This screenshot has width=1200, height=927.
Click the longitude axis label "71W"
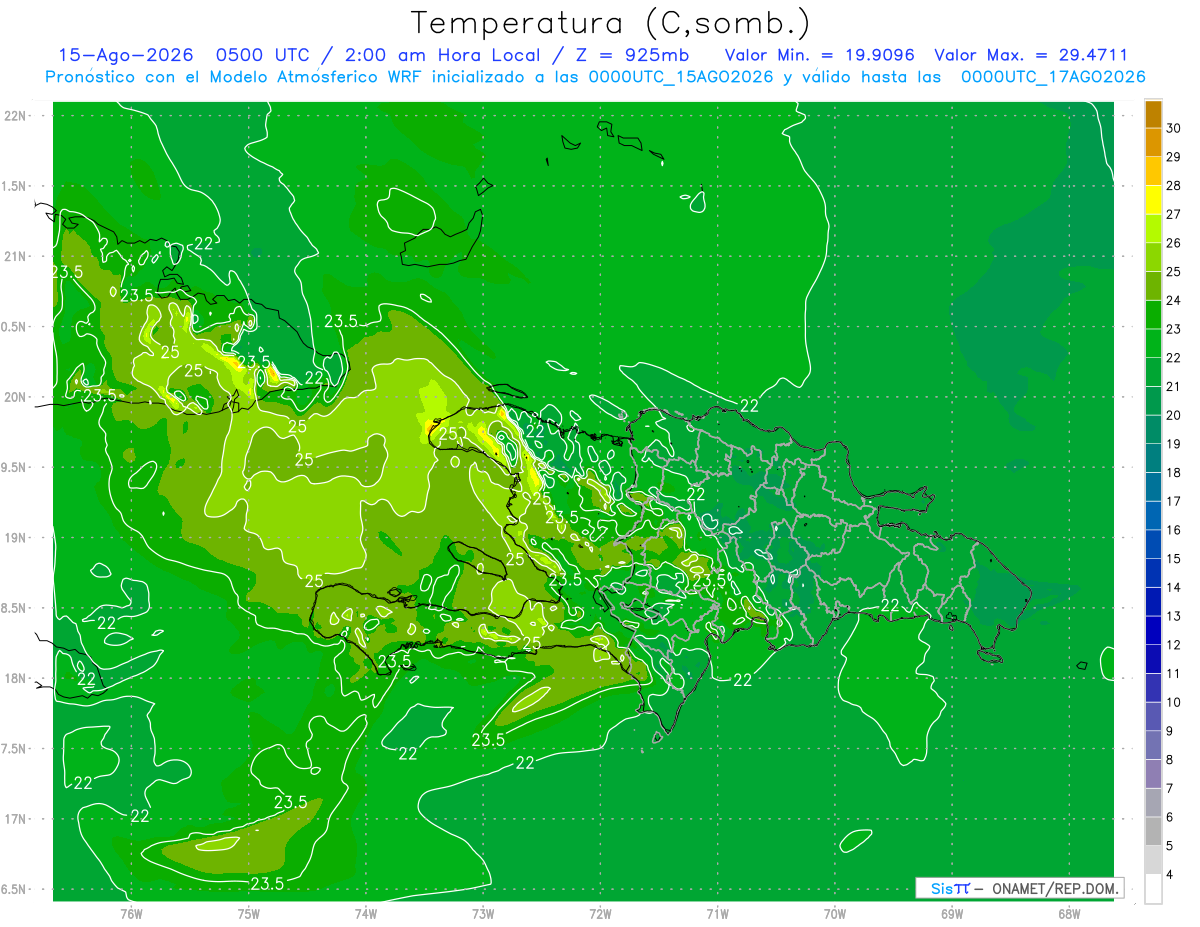pos(717,914)
